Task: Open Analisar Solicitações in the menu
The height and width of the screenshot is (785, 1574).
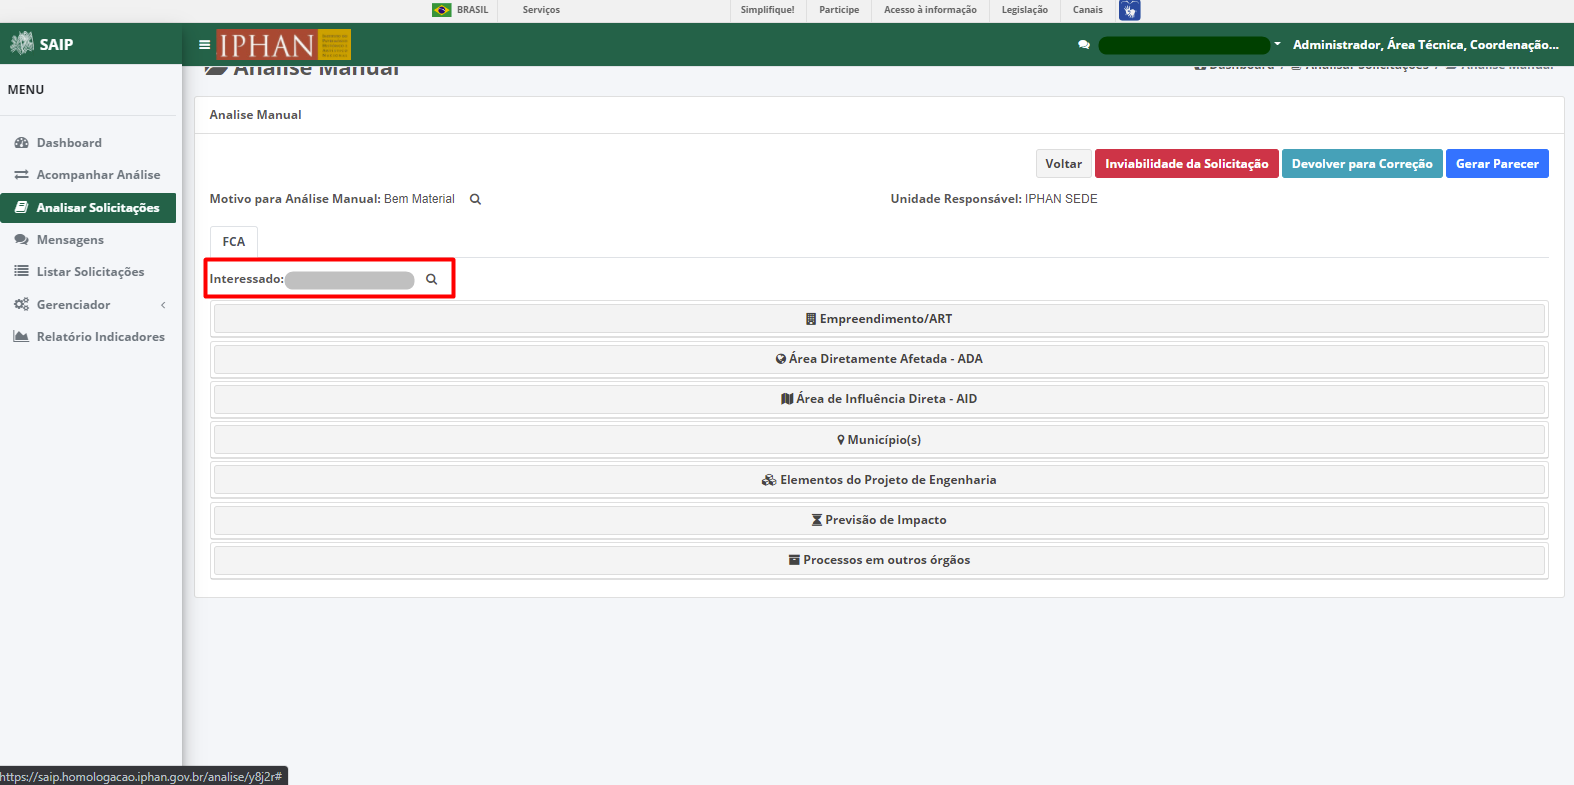Action: [x=88, y=208]
